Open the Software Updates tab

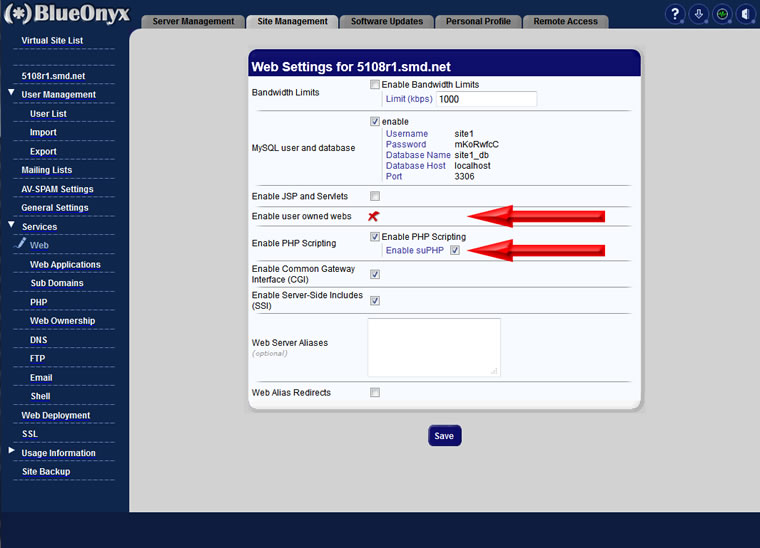pyautogui.click(x=387, y=21)
